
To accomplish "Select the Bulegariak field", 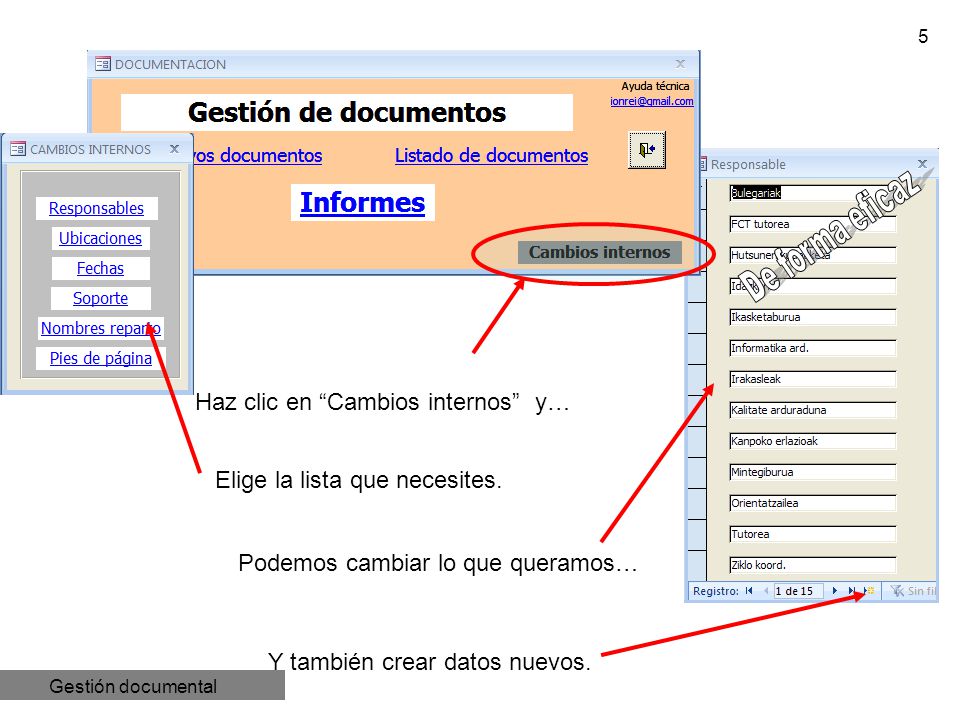I will 813,193.
